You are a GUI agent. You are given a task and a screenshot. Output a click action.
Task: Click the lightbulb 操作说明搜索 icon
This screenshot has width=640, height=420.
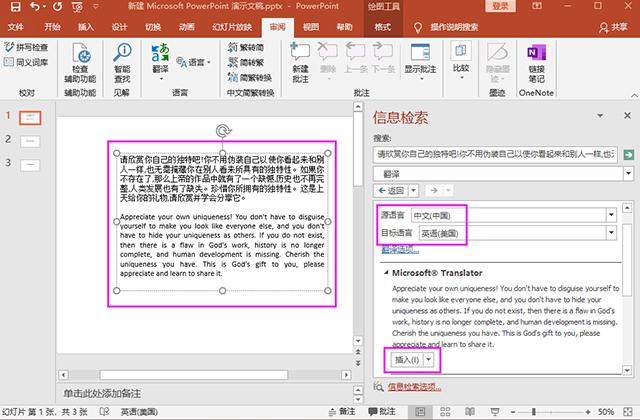[x=418, y=27]
